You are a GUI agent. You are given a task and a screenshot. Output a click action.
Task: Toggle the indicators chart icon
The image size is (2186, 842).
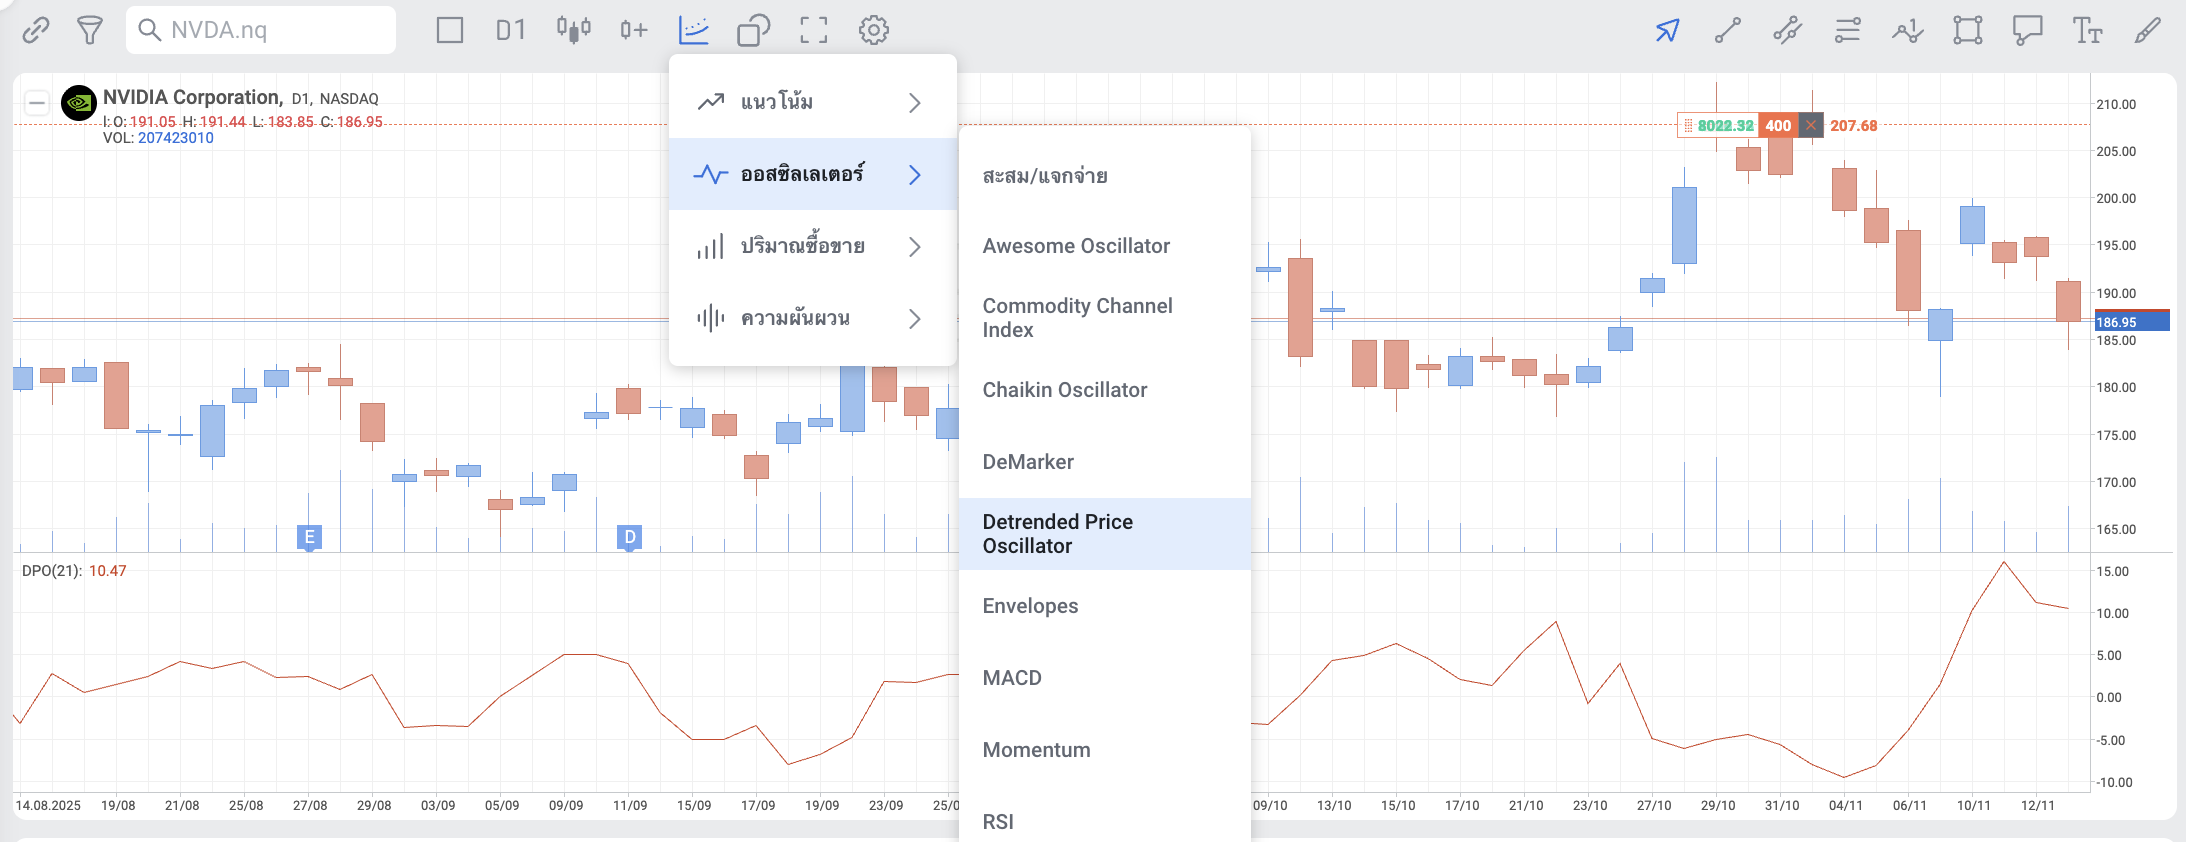click(x=694, y=30)
